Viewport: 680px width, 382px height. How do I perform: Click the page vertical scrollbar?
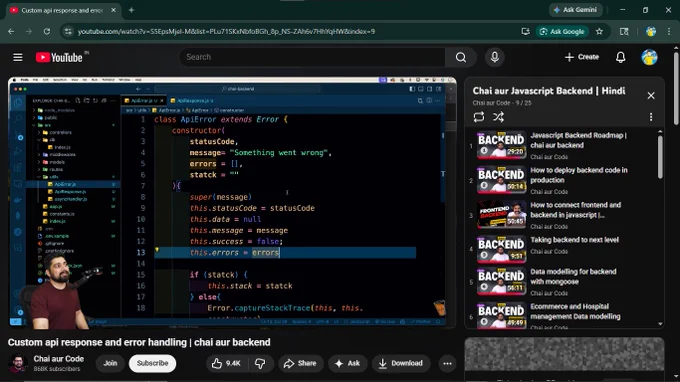pyautogui.click(x=676, y=87)
